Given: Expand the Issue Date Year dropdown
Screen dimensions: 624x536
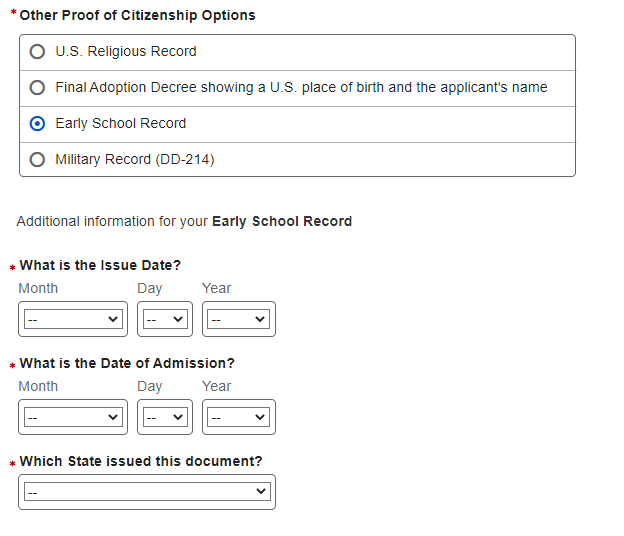Looking at the screenshot, I should (x=238, y=319).
